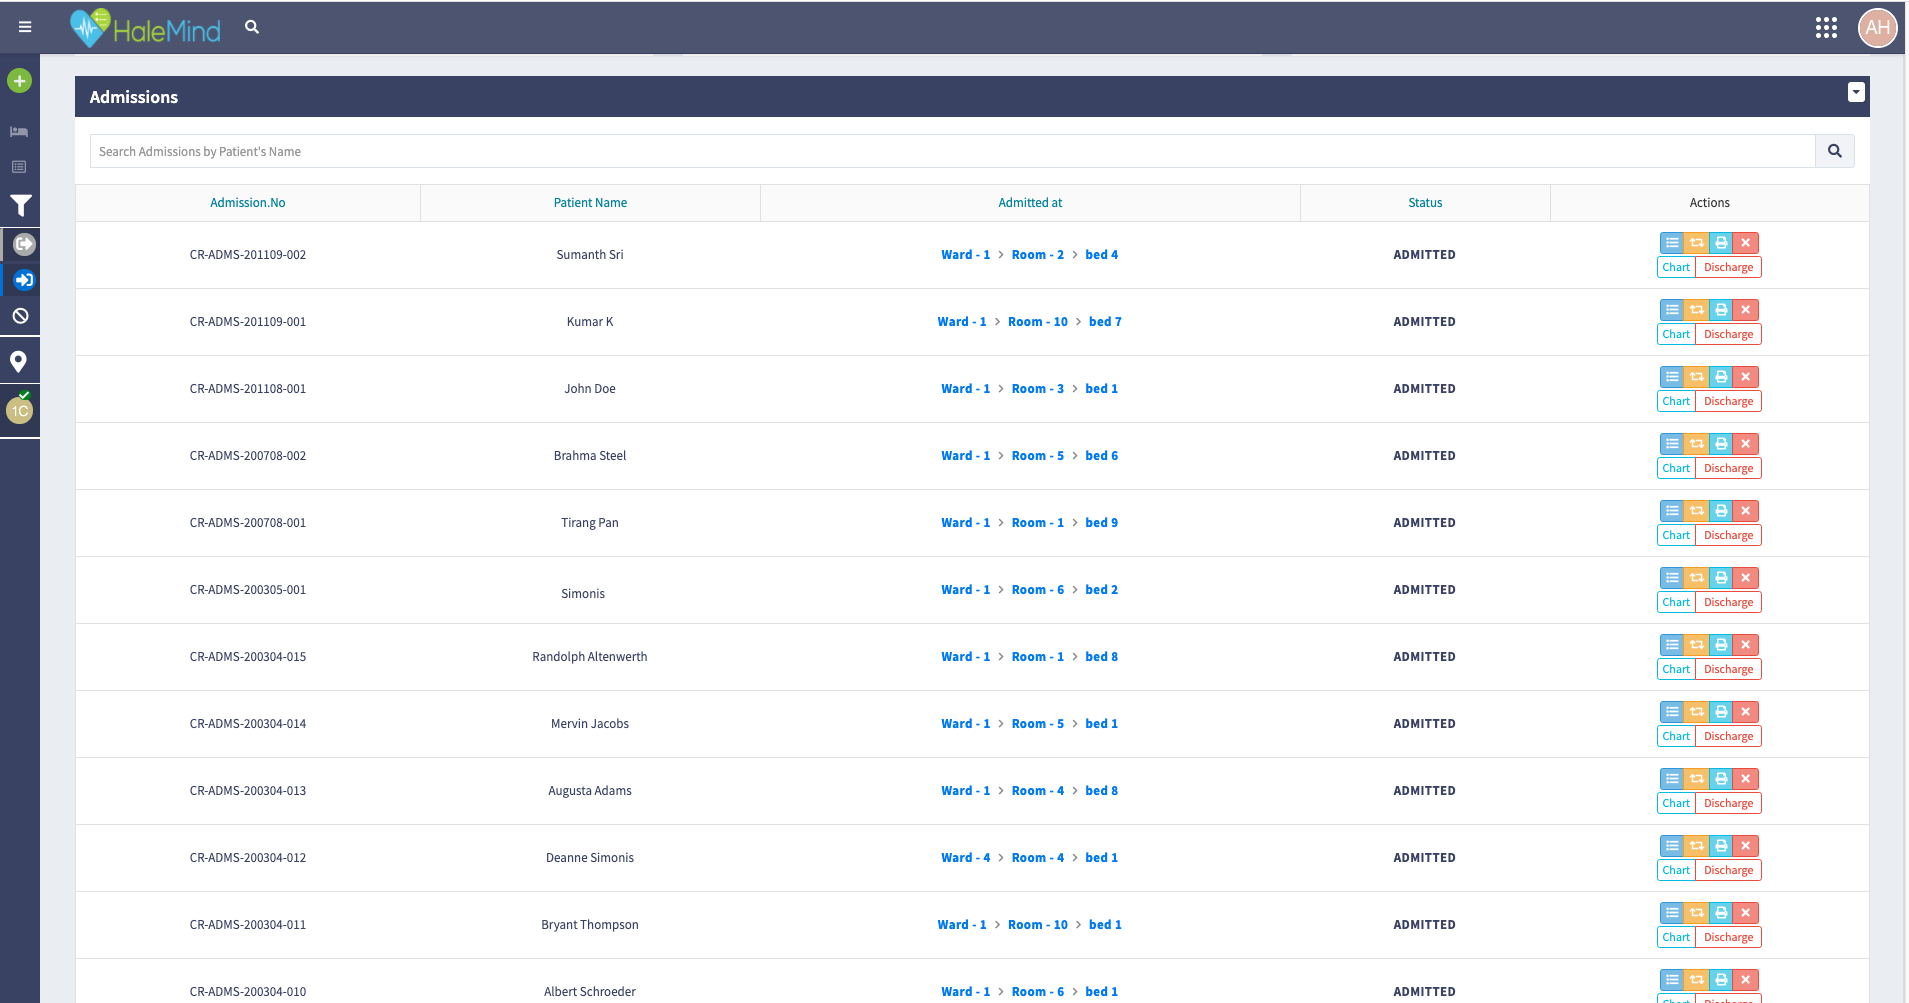1909x1003 pixels.
Task: Discharge patient Sumanth Sri
Action: pyautogui.click(x=1729, y=267)
